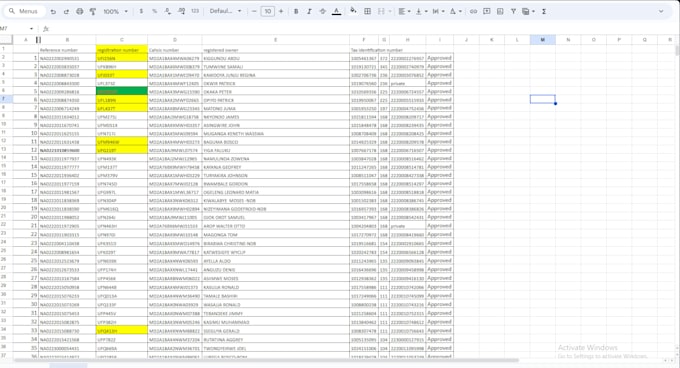Open horizontal align dropdown

pos(404,11)
